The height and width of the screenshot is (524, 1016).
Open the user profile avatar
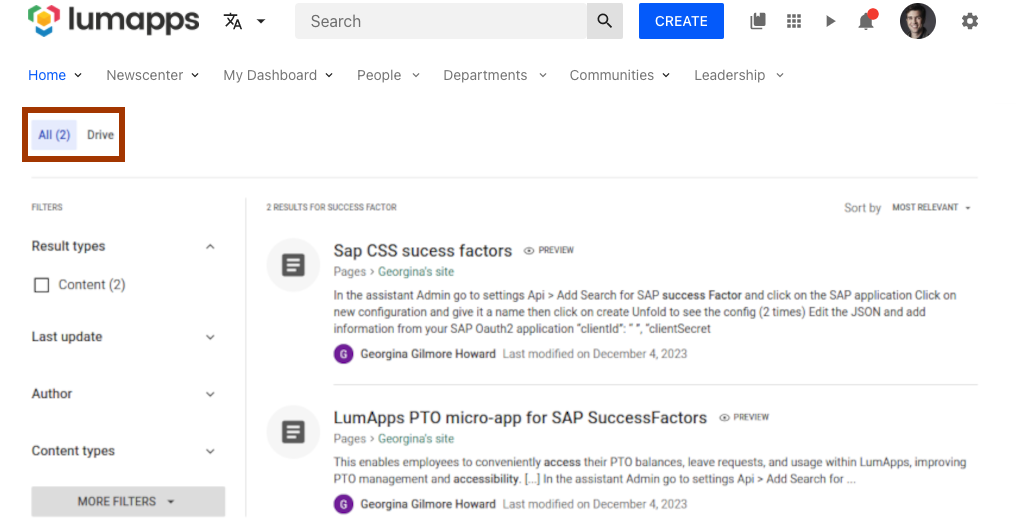click(918, 21)
